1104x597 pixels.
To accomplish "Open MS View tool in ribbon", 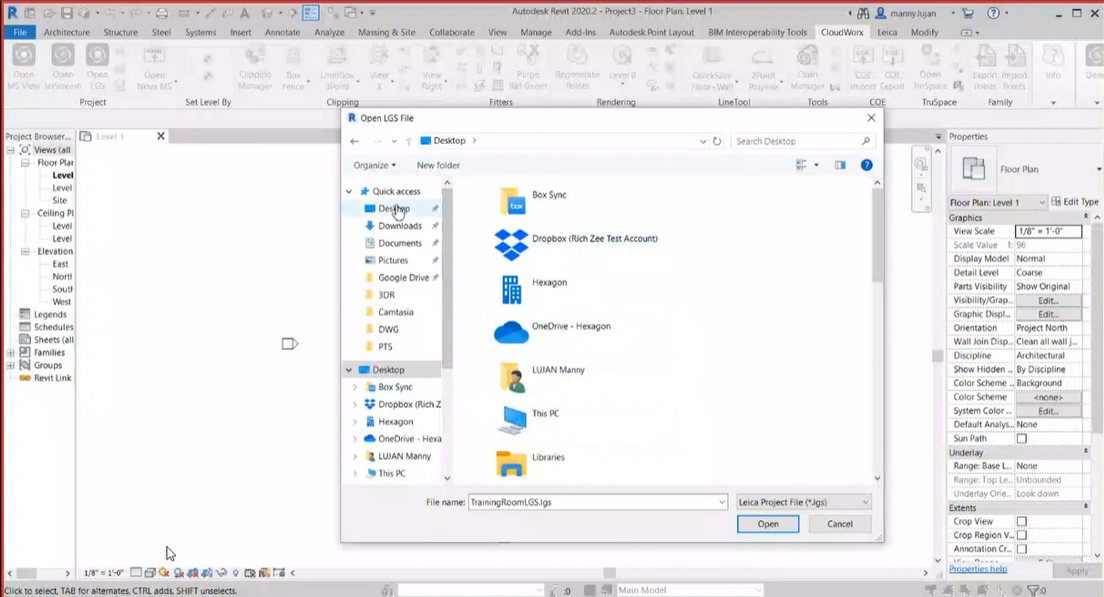I will point(23,67).
